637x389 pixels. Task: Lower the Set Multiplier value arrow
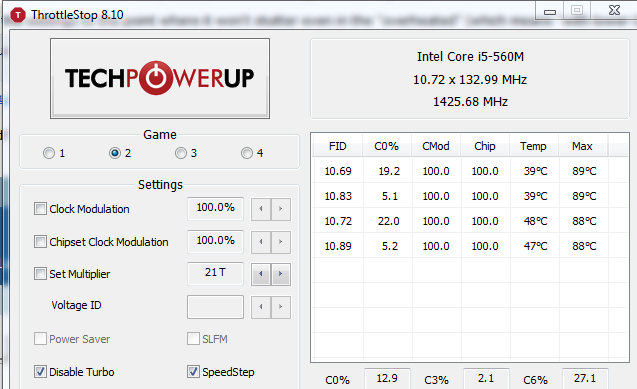coord(261,274)
